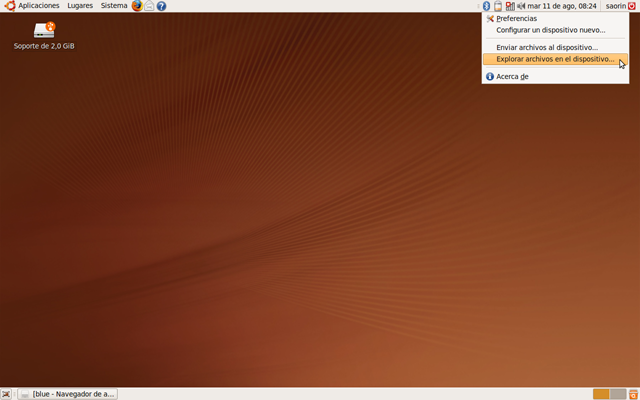
Task: Open the Firefox browser launcher
Action: [137, 6]
